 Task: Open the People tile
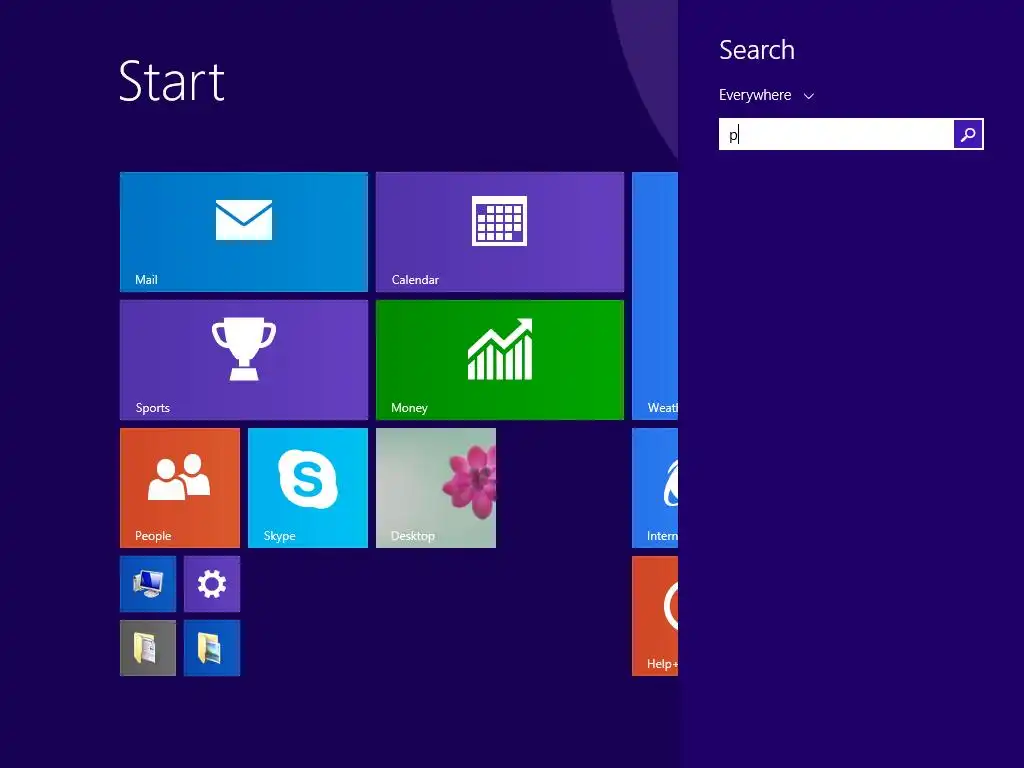180,488
